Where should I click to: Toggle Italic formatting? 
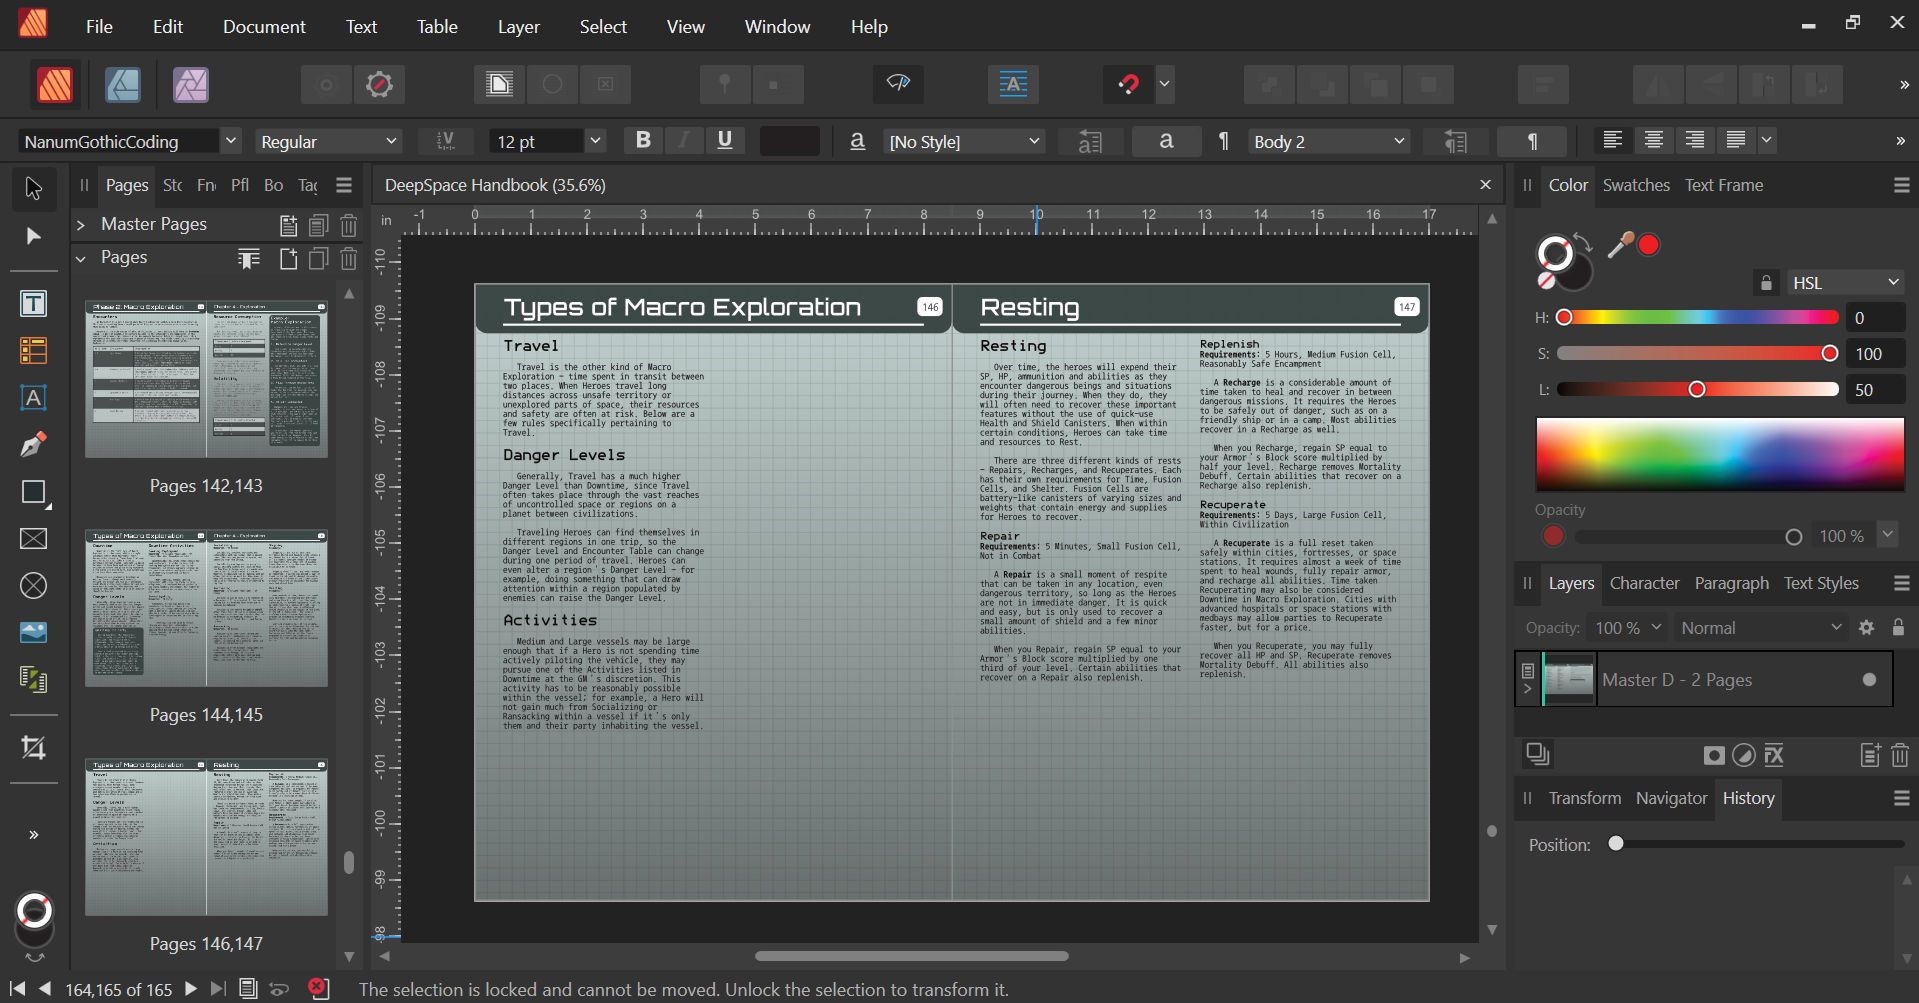click(x=684, y=141)
